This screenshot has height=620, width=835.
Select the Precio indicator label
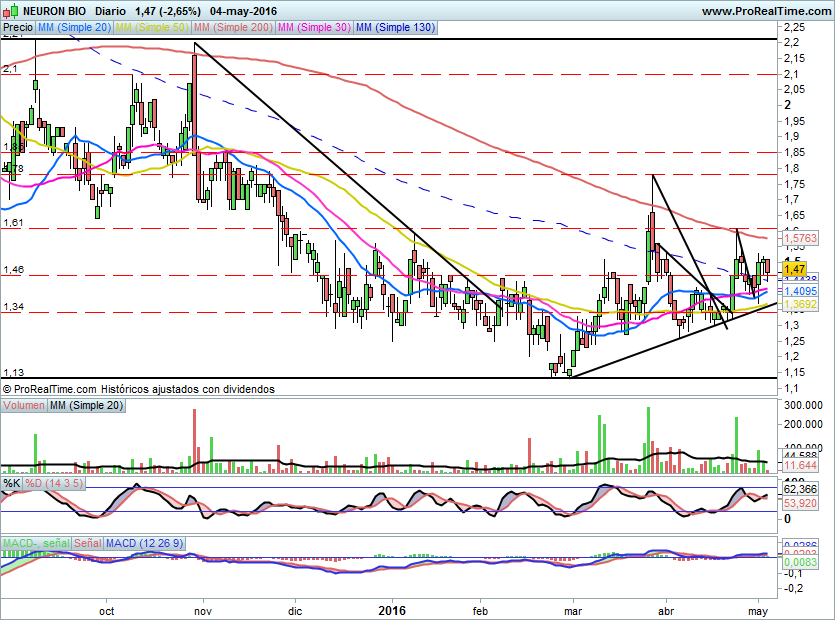18,27
